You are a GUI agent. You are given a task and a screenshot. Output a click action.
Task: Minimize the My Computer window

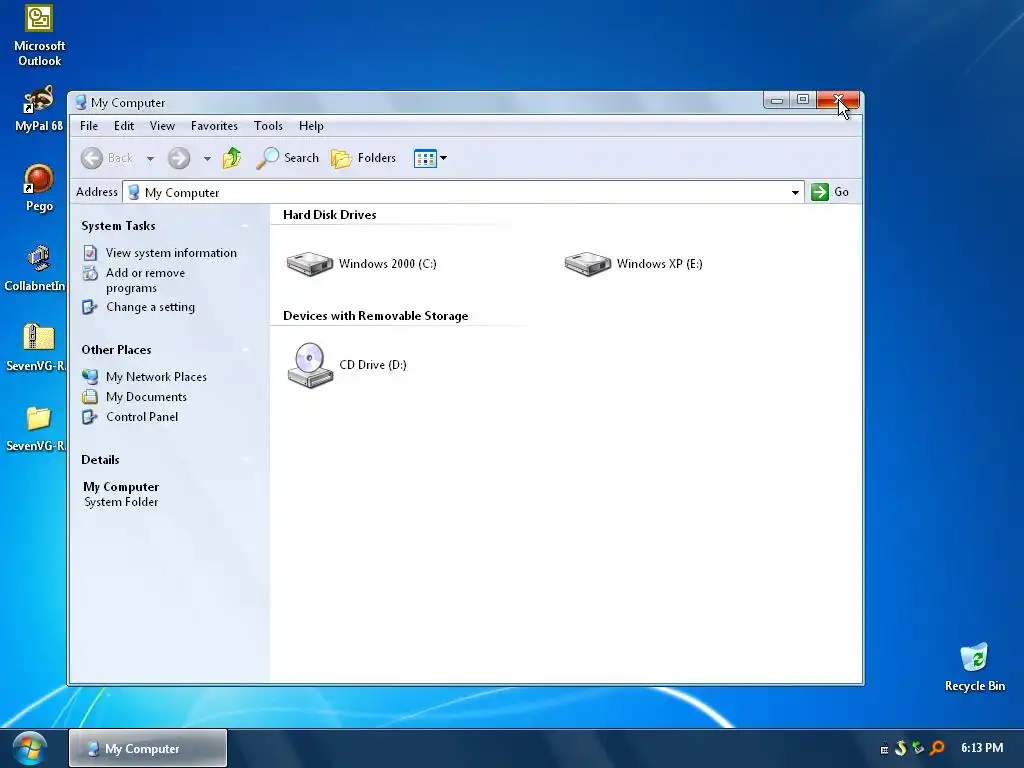pos(777,100)
